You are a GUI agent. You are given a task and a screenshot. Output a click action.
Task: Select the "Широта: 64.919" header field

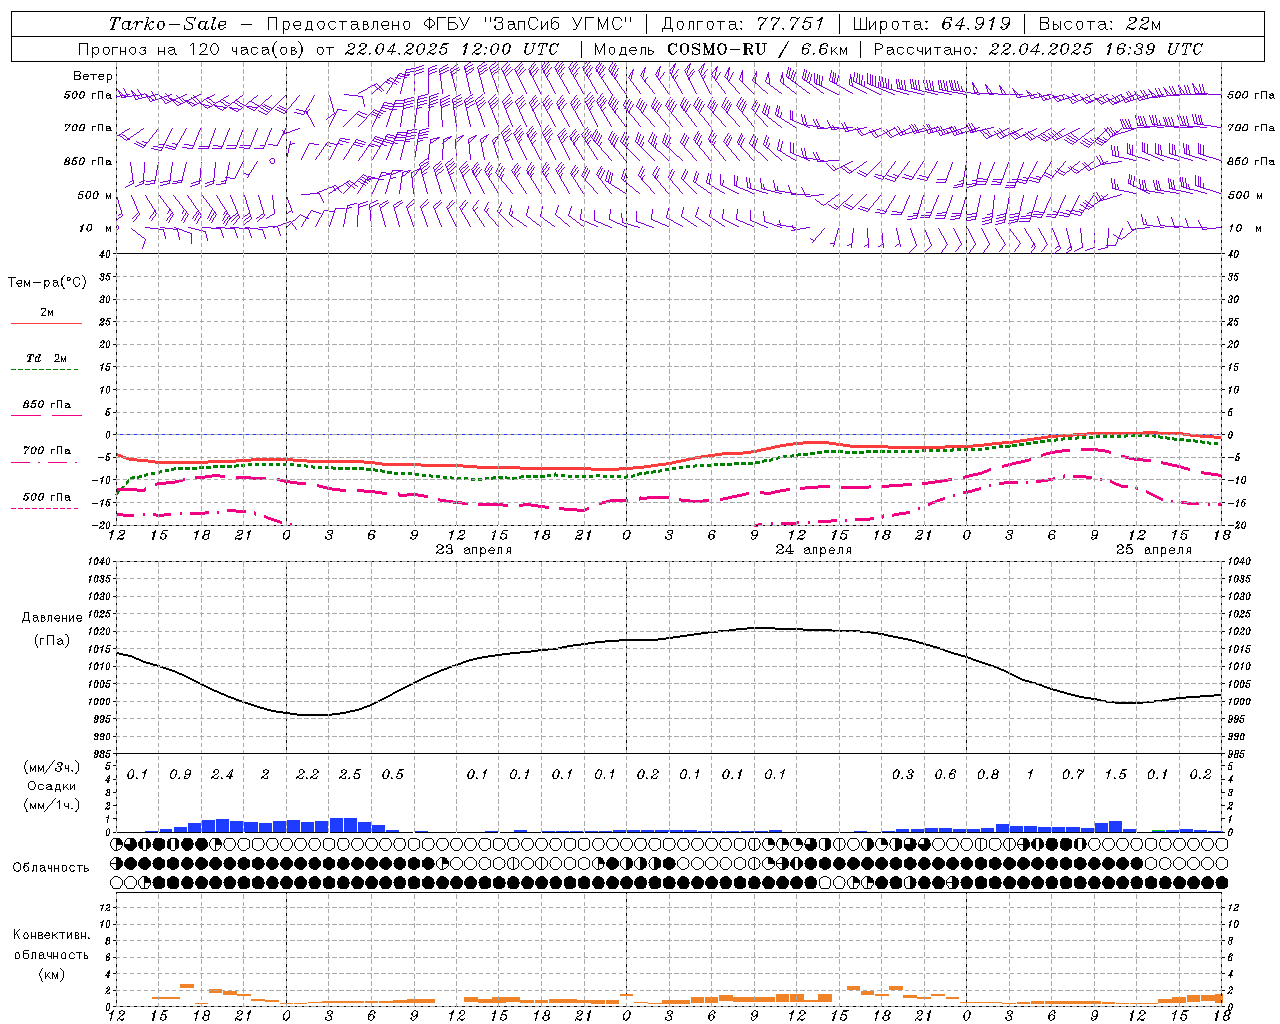(x=931, y=24)
